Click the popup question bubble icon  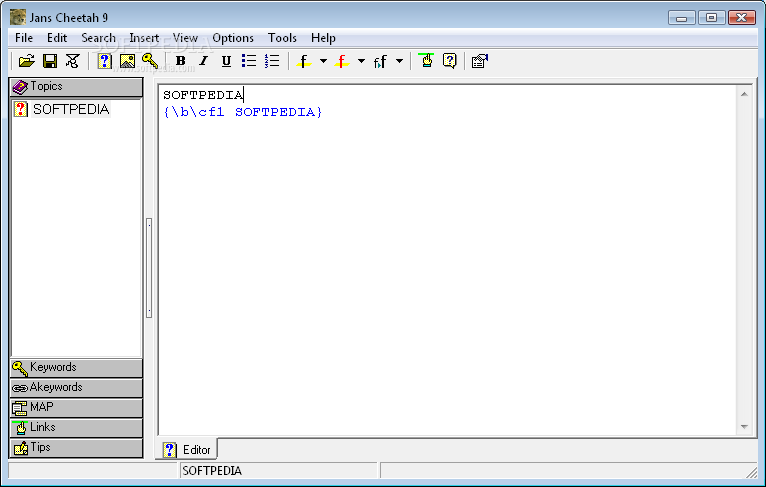449,61
